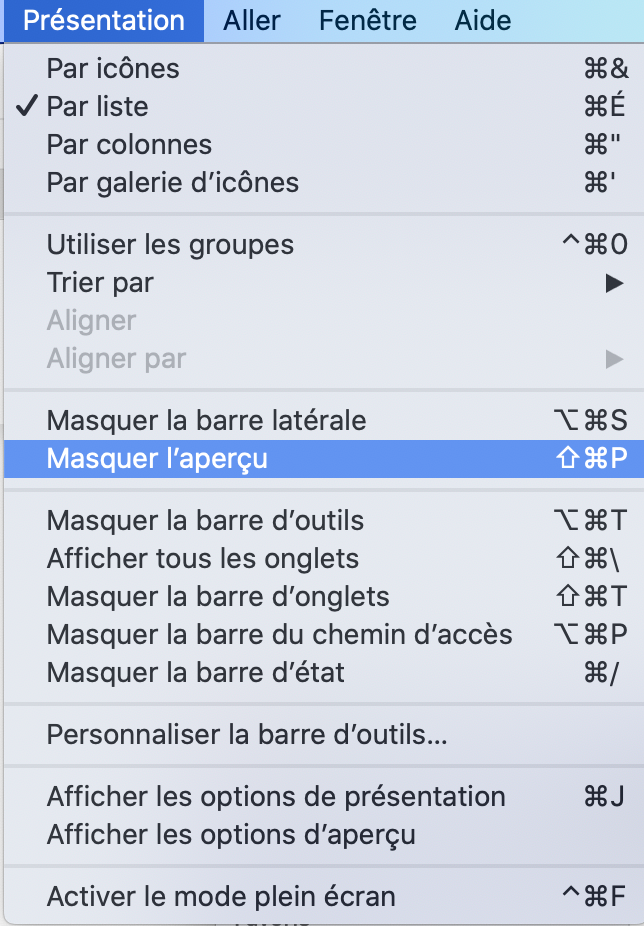644x926 pixels.
Task: Click the arrow next to Trier par
Action: pyautogui.click(x=614, y=283)
